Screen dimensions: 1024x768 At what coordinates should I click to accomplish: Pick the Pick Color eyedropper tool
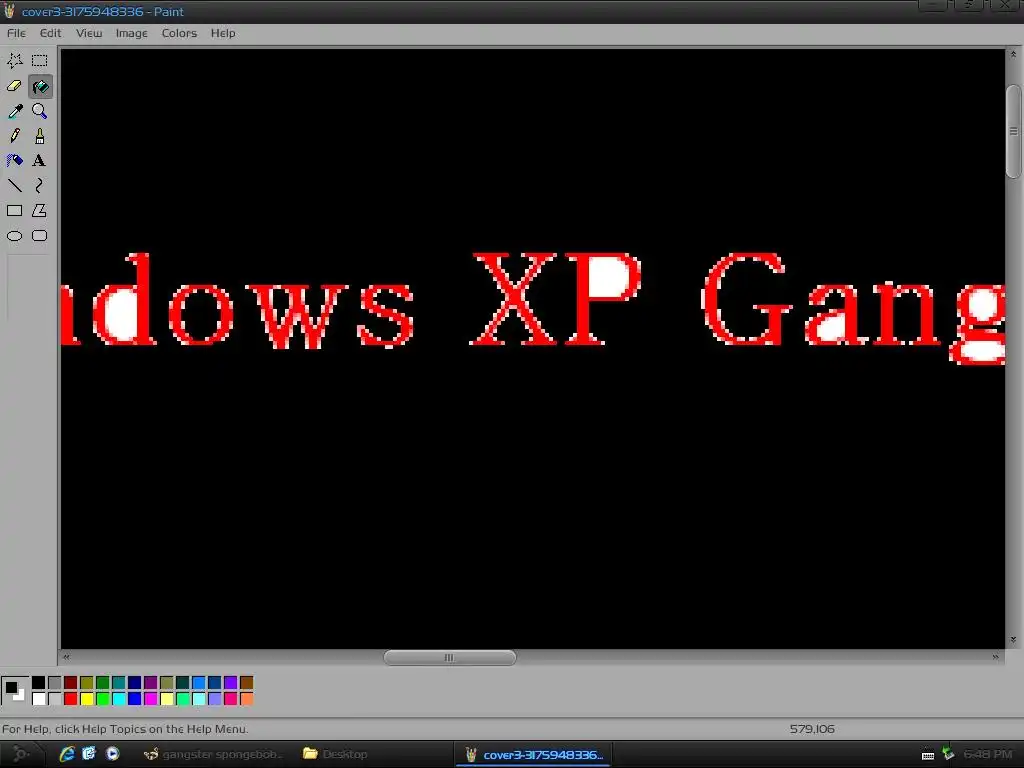[14, 111]
